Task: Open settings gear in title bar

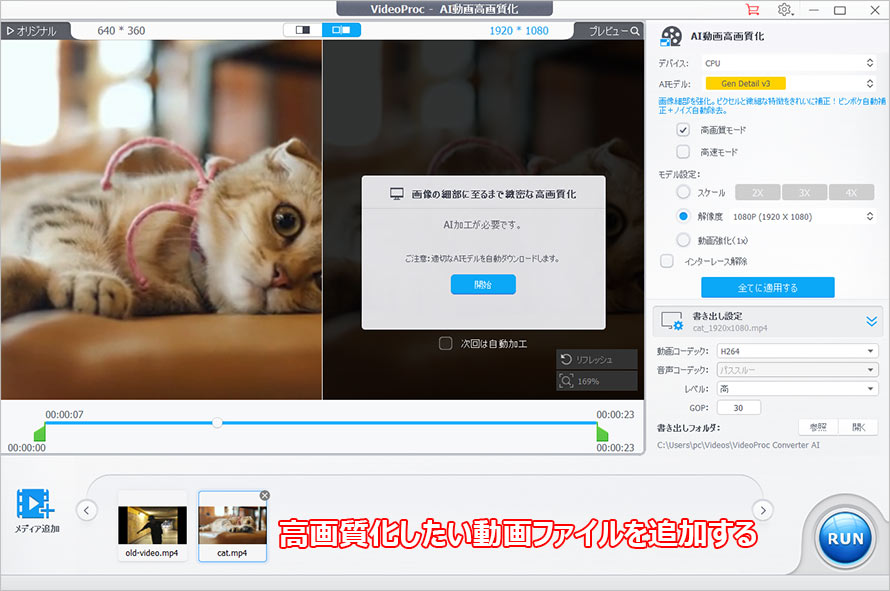Action: [x=785, y=10]
